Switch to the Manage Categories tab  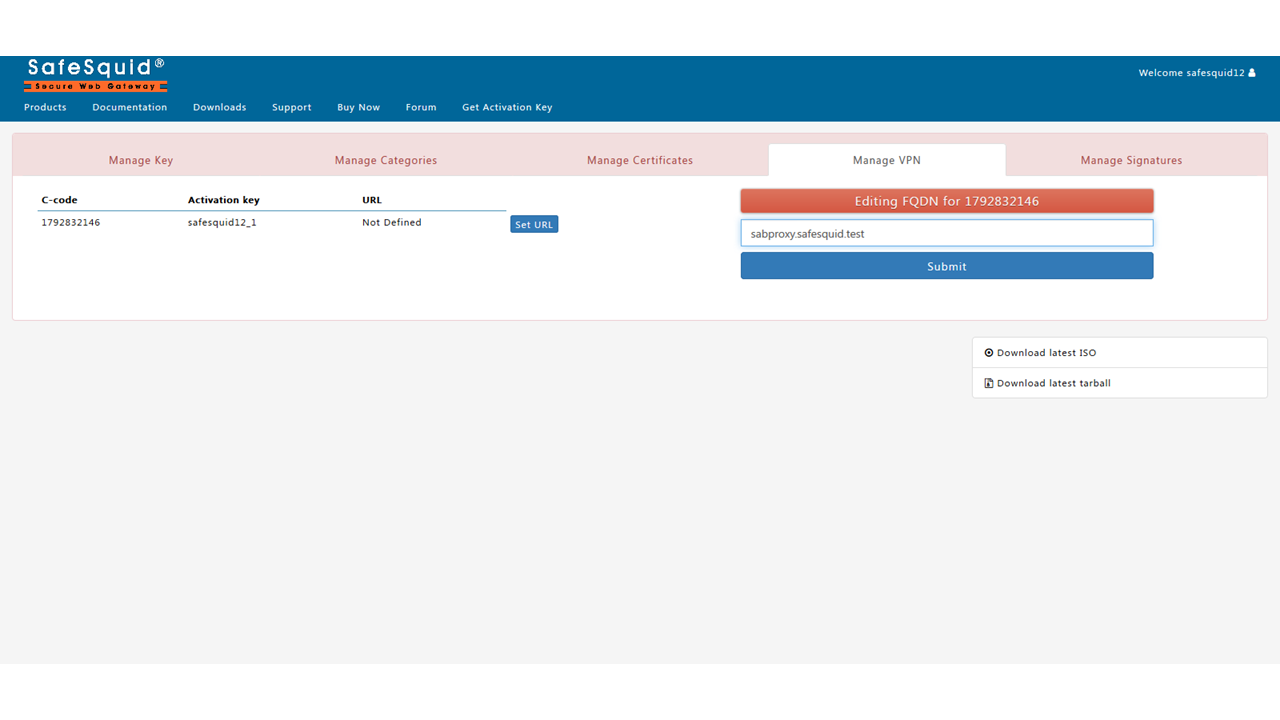click(x=386, y=160)
